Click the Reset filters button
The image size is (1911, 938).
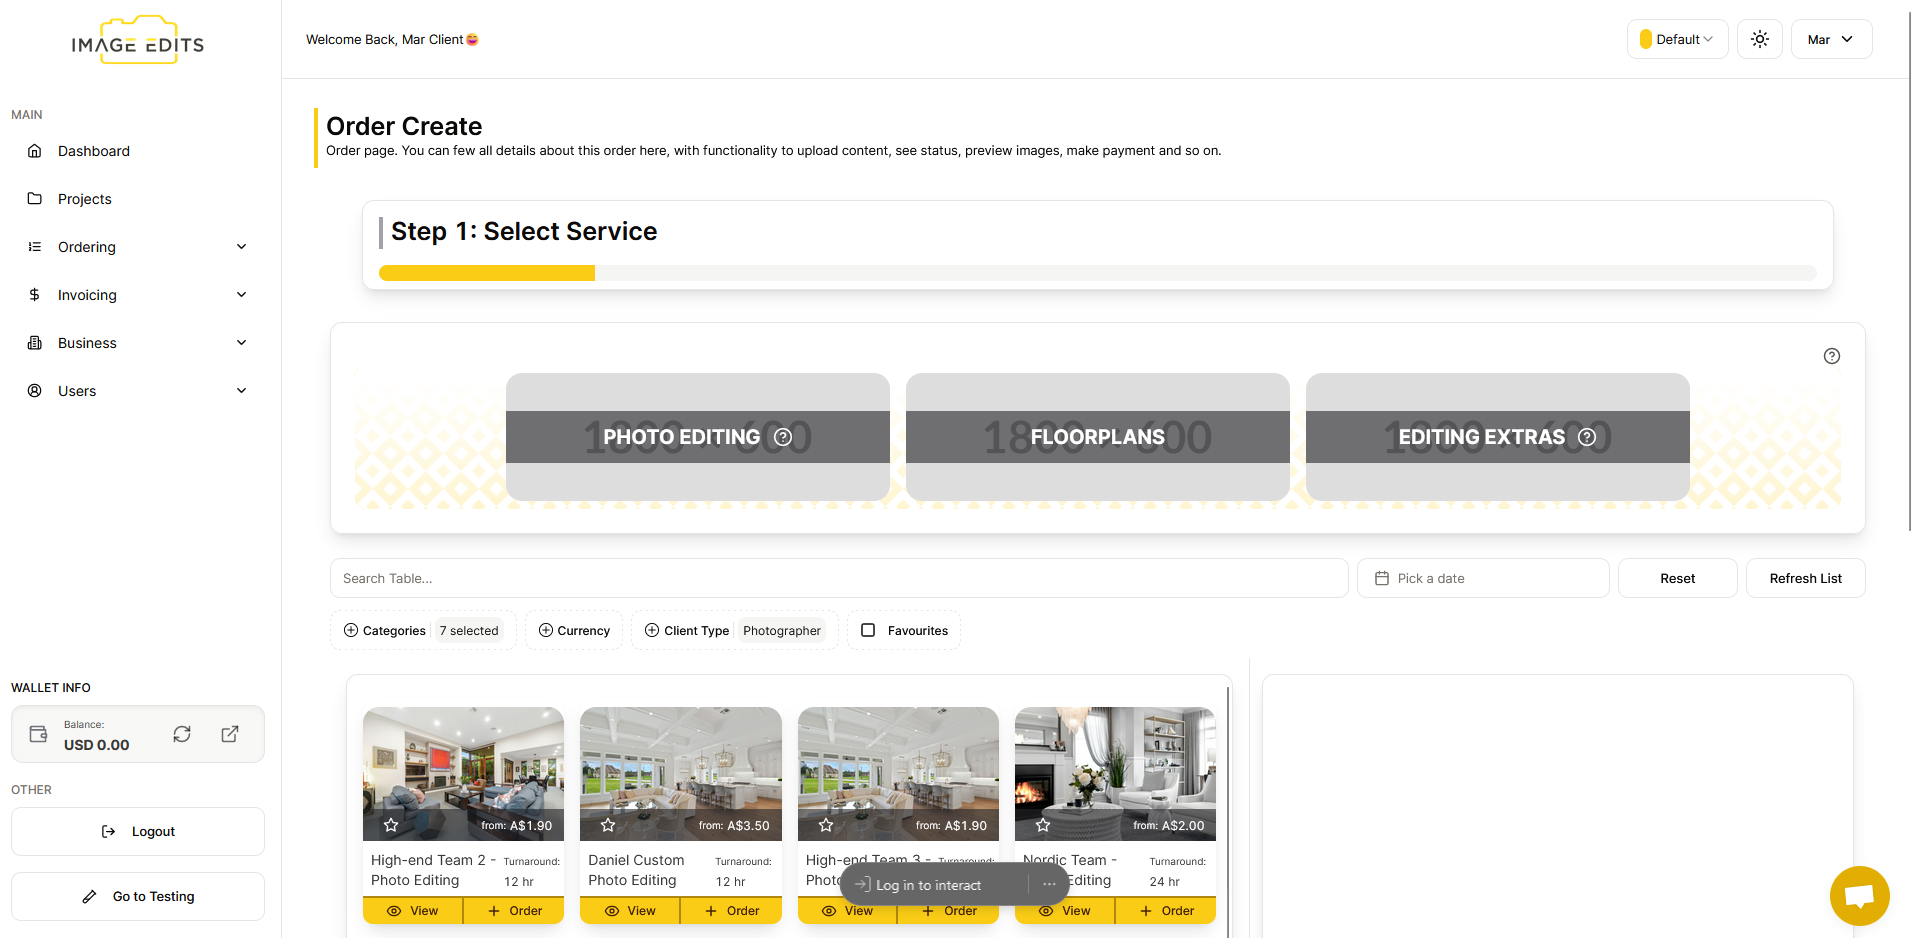1677,578
